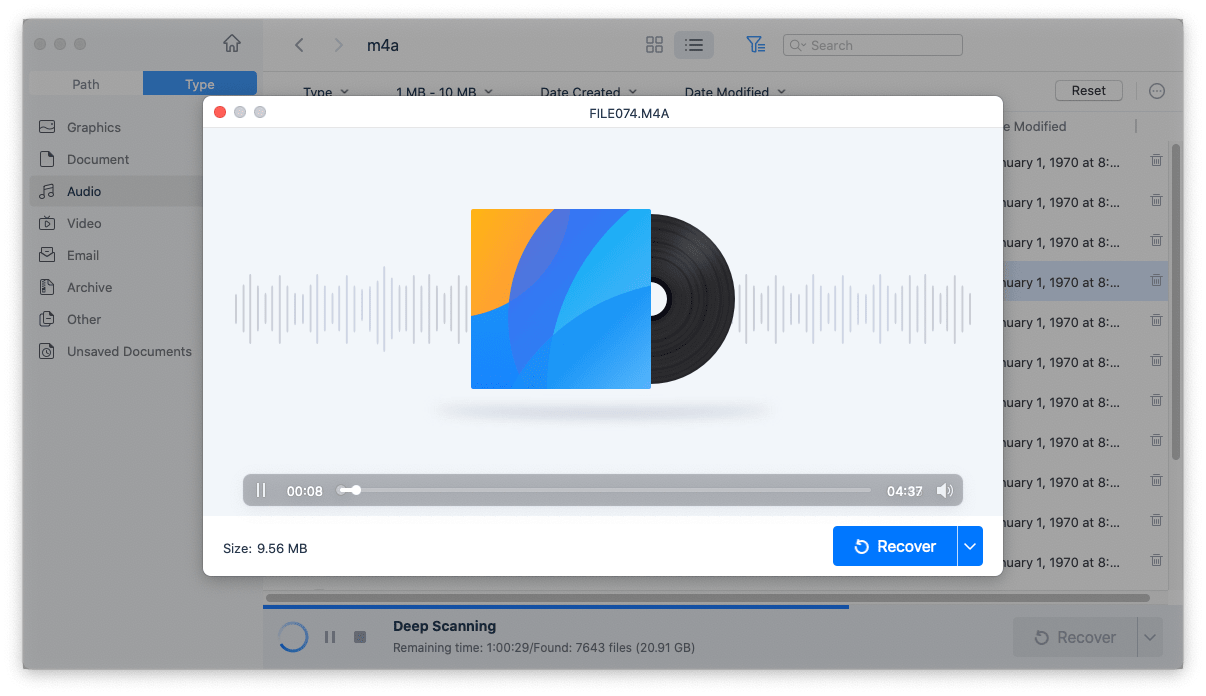Click the Email envelope icon
1206x696 pixels.
[47, 255]
